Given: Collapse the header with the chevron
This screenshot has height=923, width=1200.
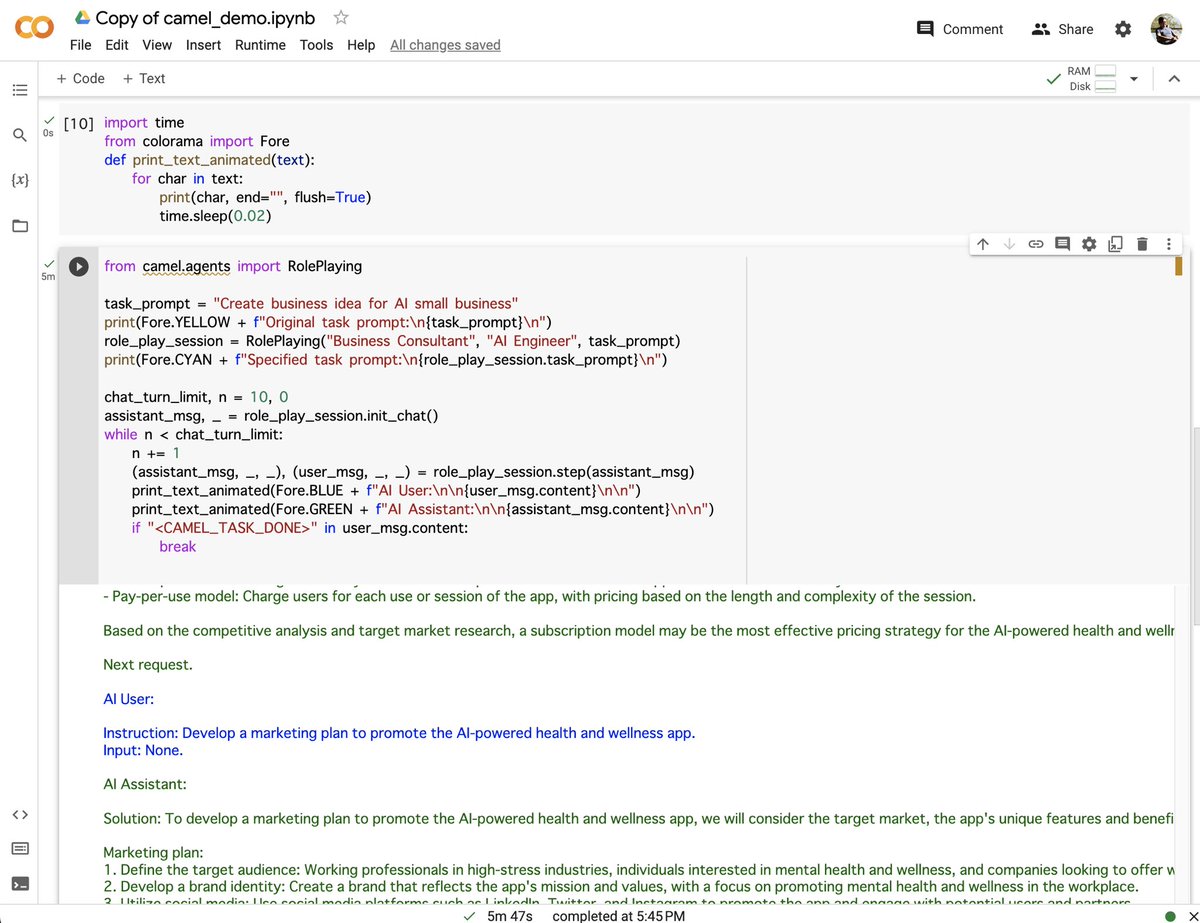Looking at the screenshot, I should [x=1173, y=79].
